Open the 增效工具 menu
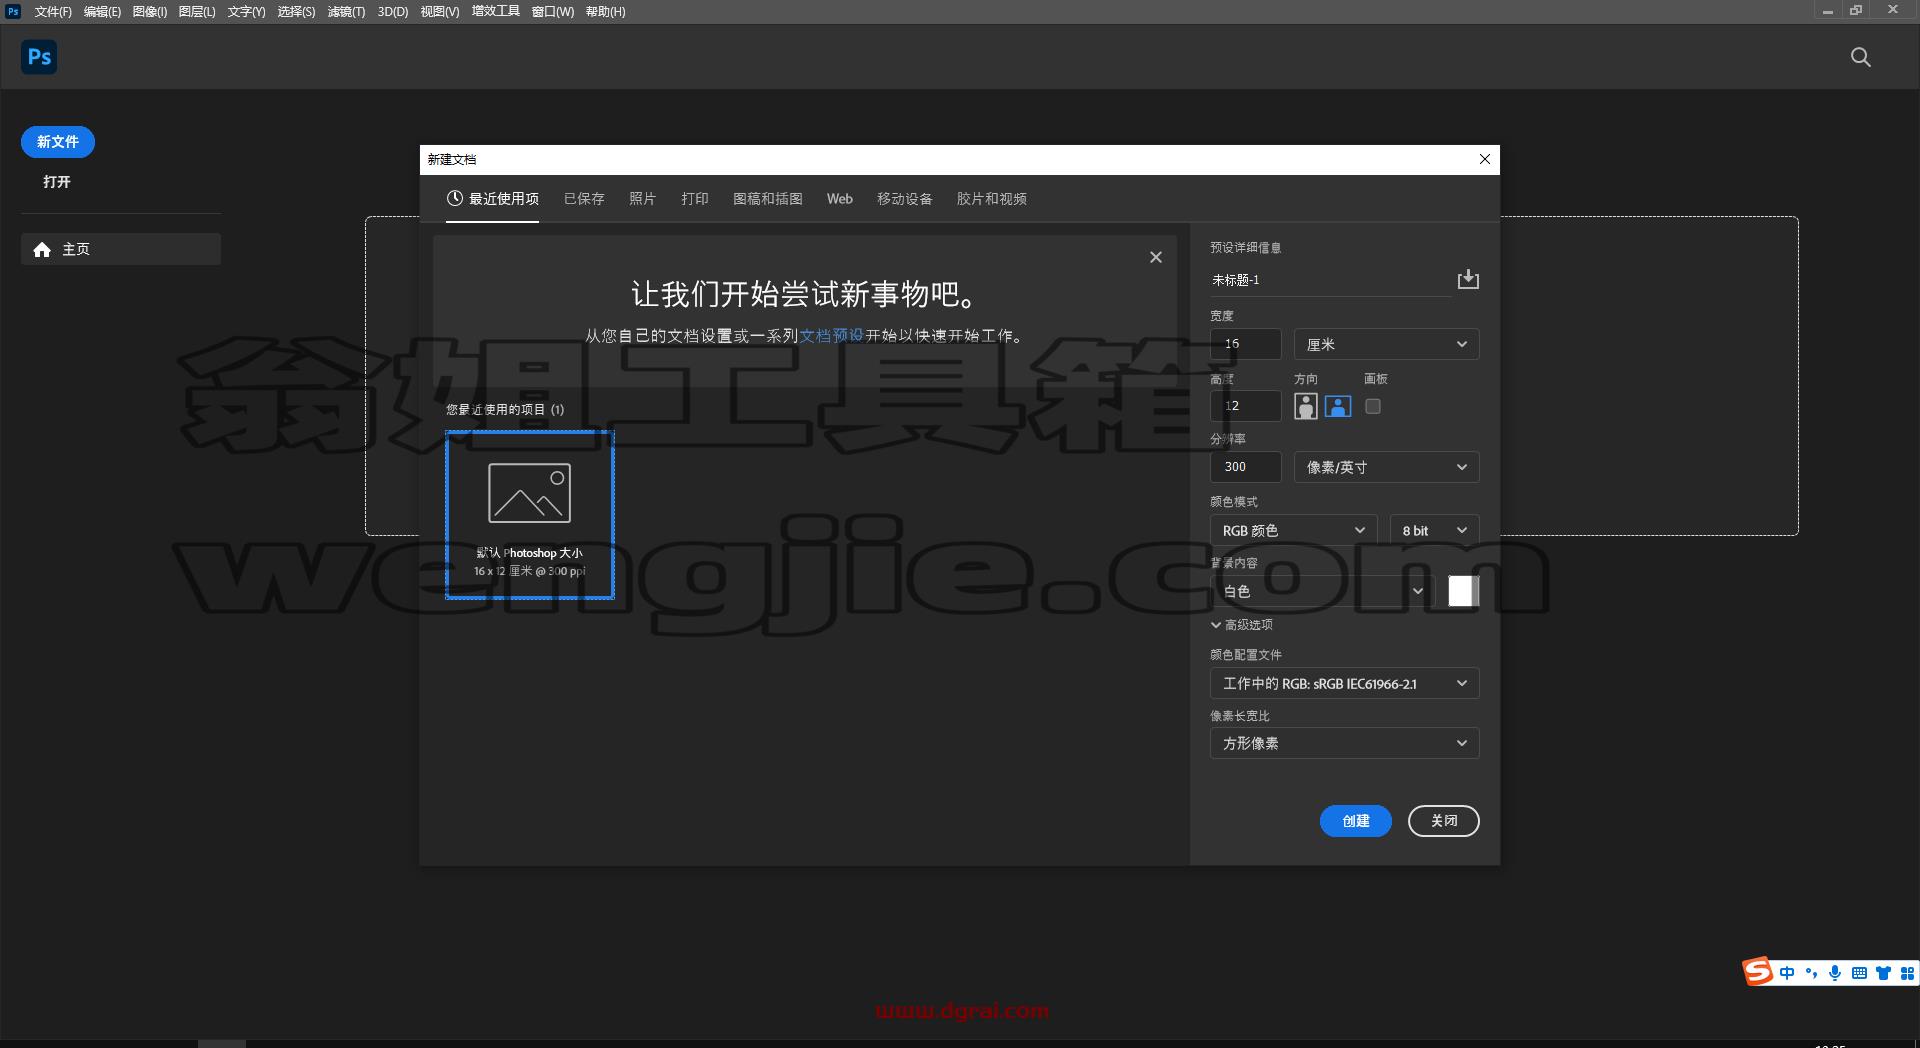The height and width of the screenshot is (1048, 1920). tap(496, 11)
